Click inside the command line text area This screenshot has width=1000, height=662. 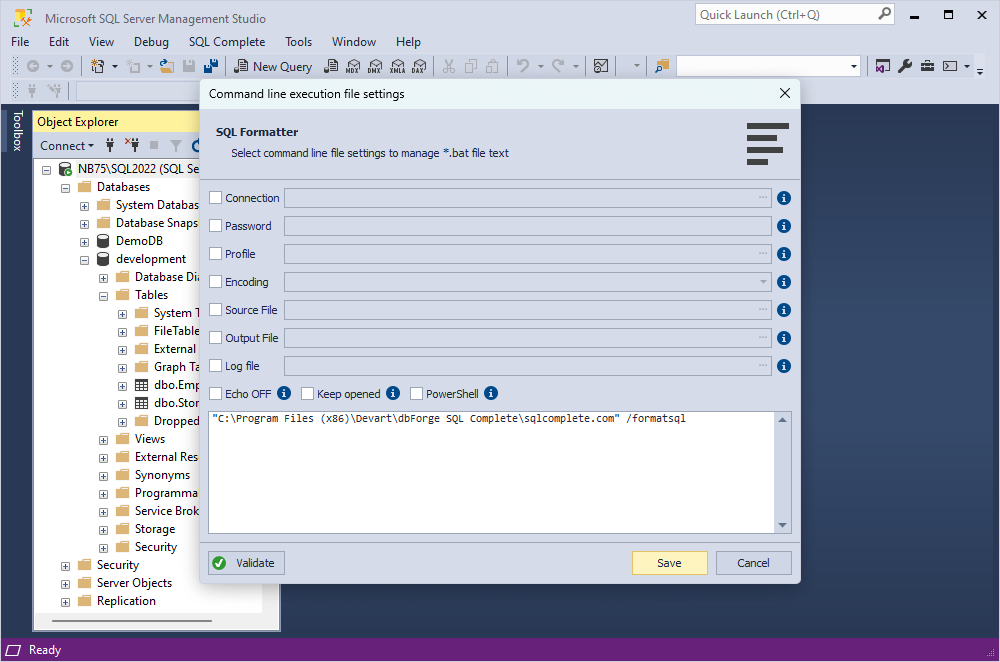point(492,473)
